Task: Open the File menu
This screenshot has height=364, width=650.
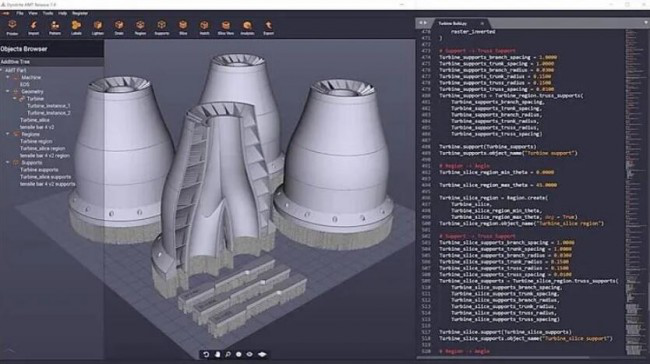Action: [20, 13]
